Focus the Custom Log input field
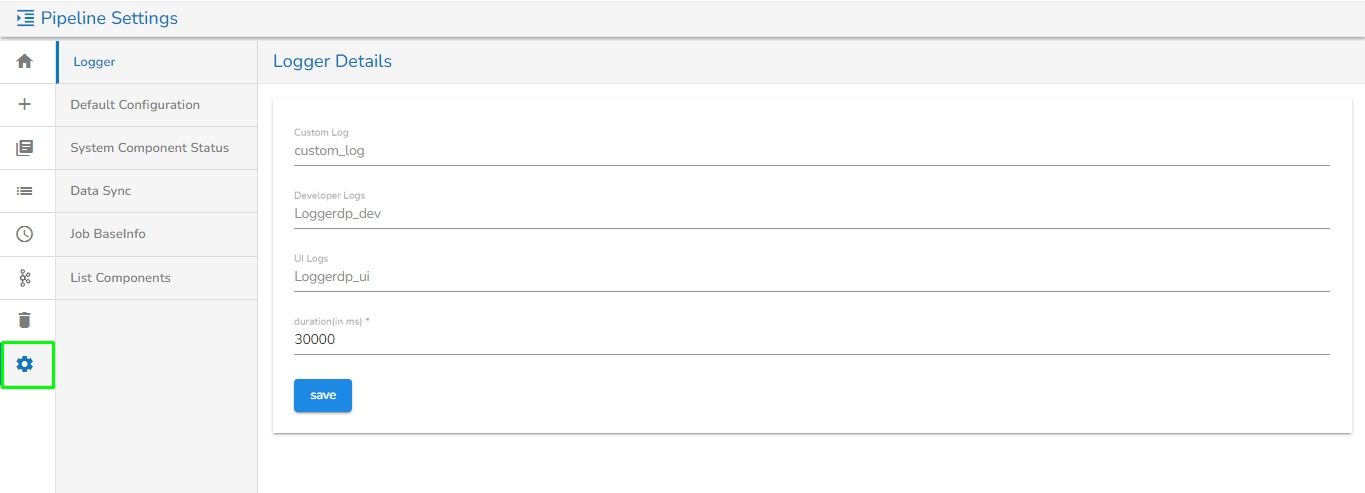The width and height of the screenshot is (1365, 493). point(810,151)
